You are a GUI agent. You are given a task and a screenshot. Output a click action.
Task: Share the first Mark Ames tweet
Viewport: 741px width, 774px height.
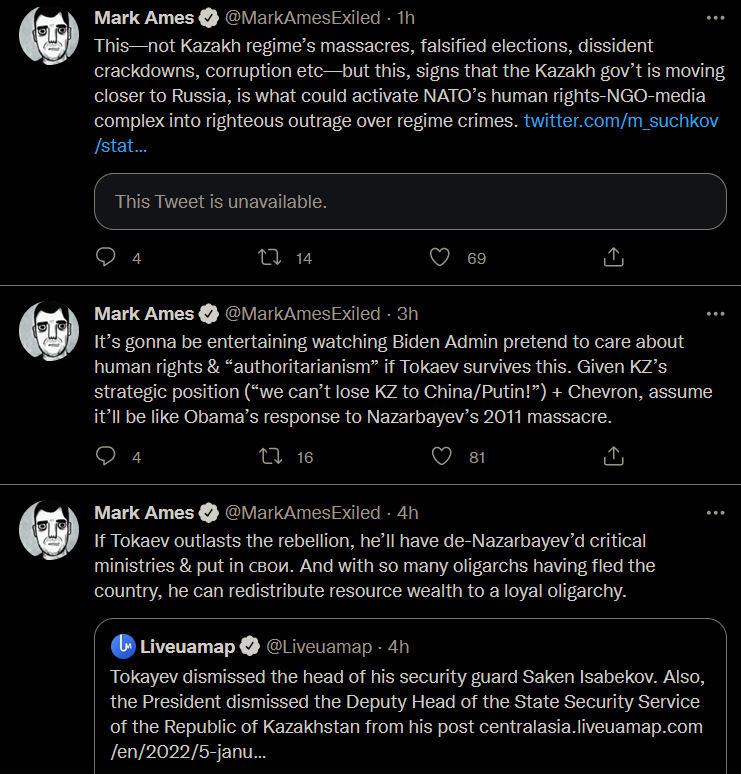[614, 258]
